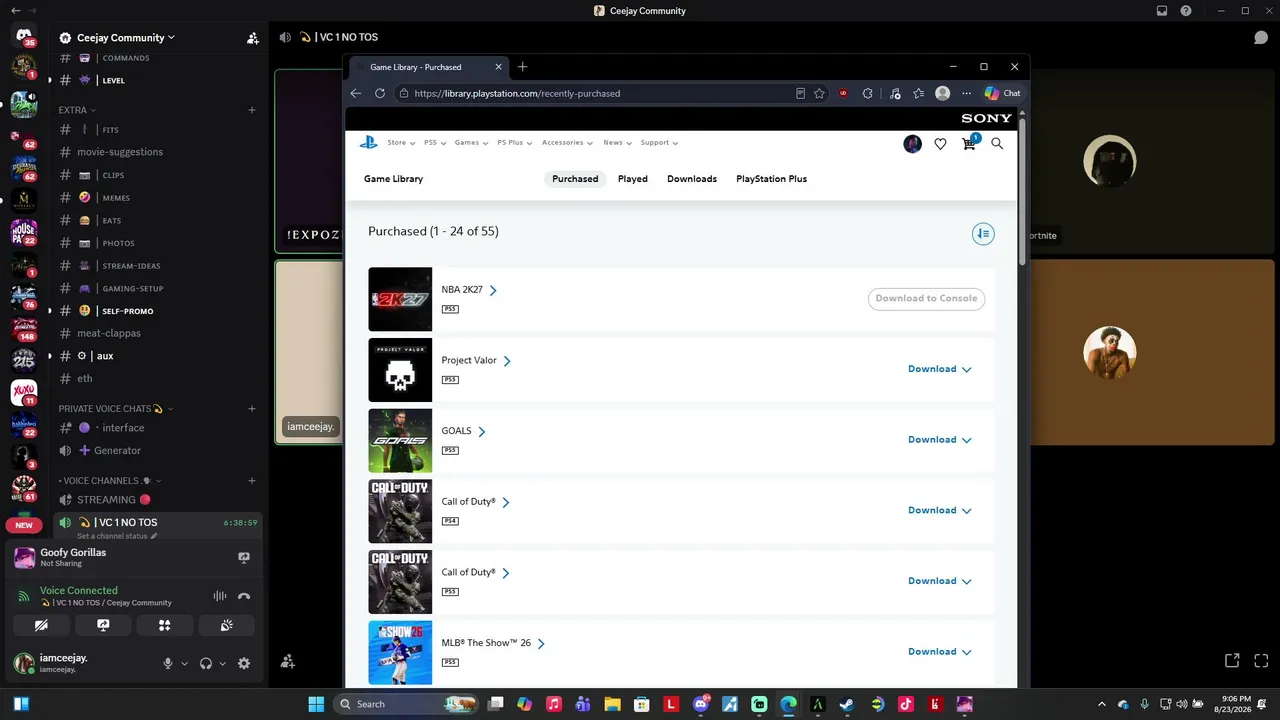
Task: Expand the PS5 navigation menu
Action: pyautogui.click(x=435, y=143)
